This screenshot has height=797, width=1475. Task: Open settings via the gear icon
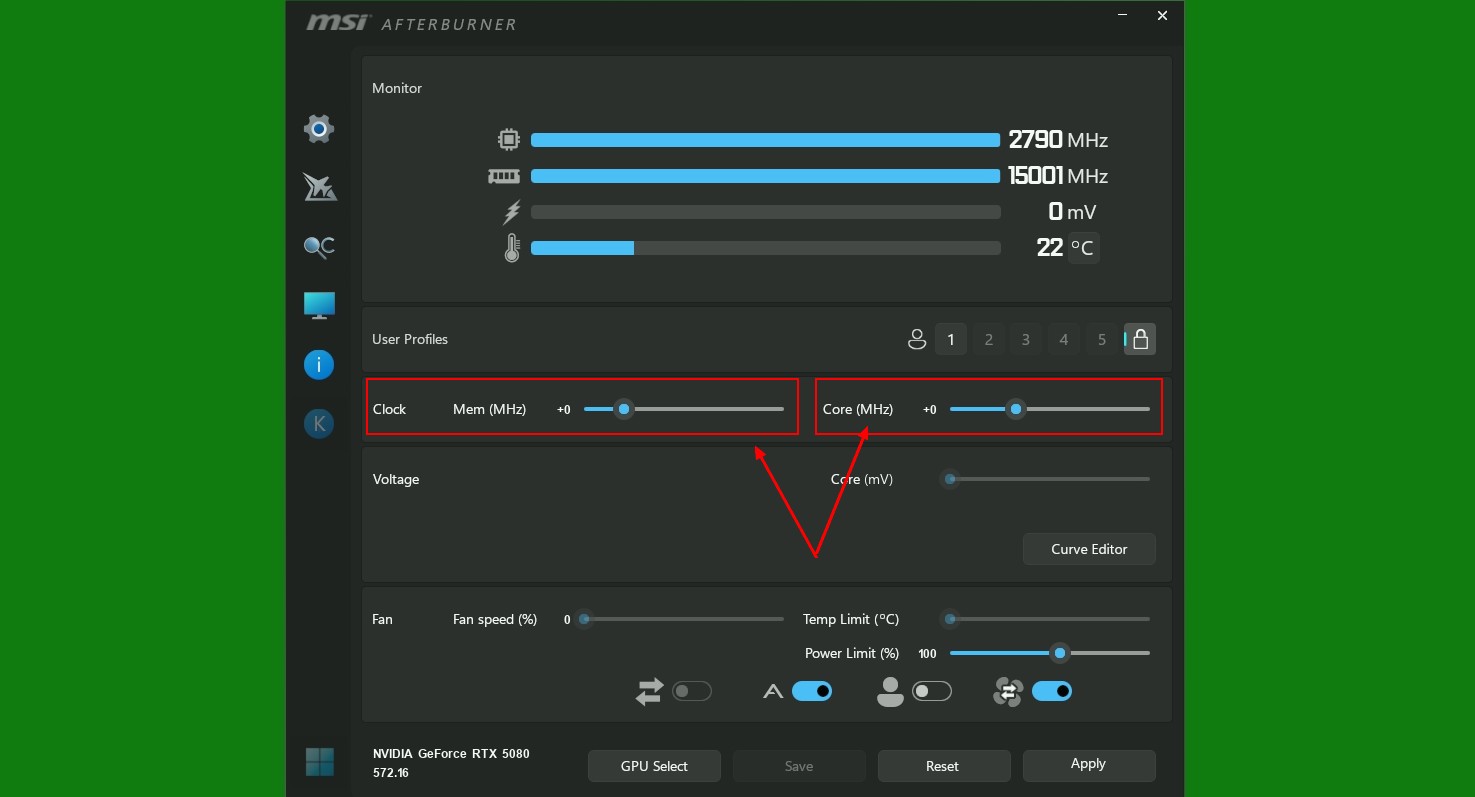(319, 128)
